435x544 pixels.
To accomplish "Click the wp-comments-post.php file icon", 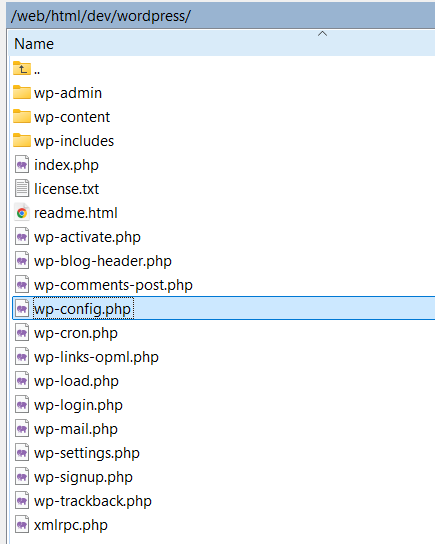I will pos(22,284).
